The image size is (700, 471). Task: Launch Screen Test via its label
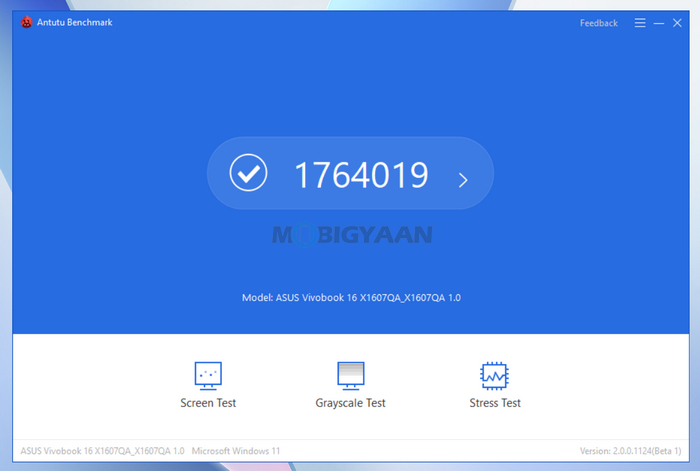(208, 403)
